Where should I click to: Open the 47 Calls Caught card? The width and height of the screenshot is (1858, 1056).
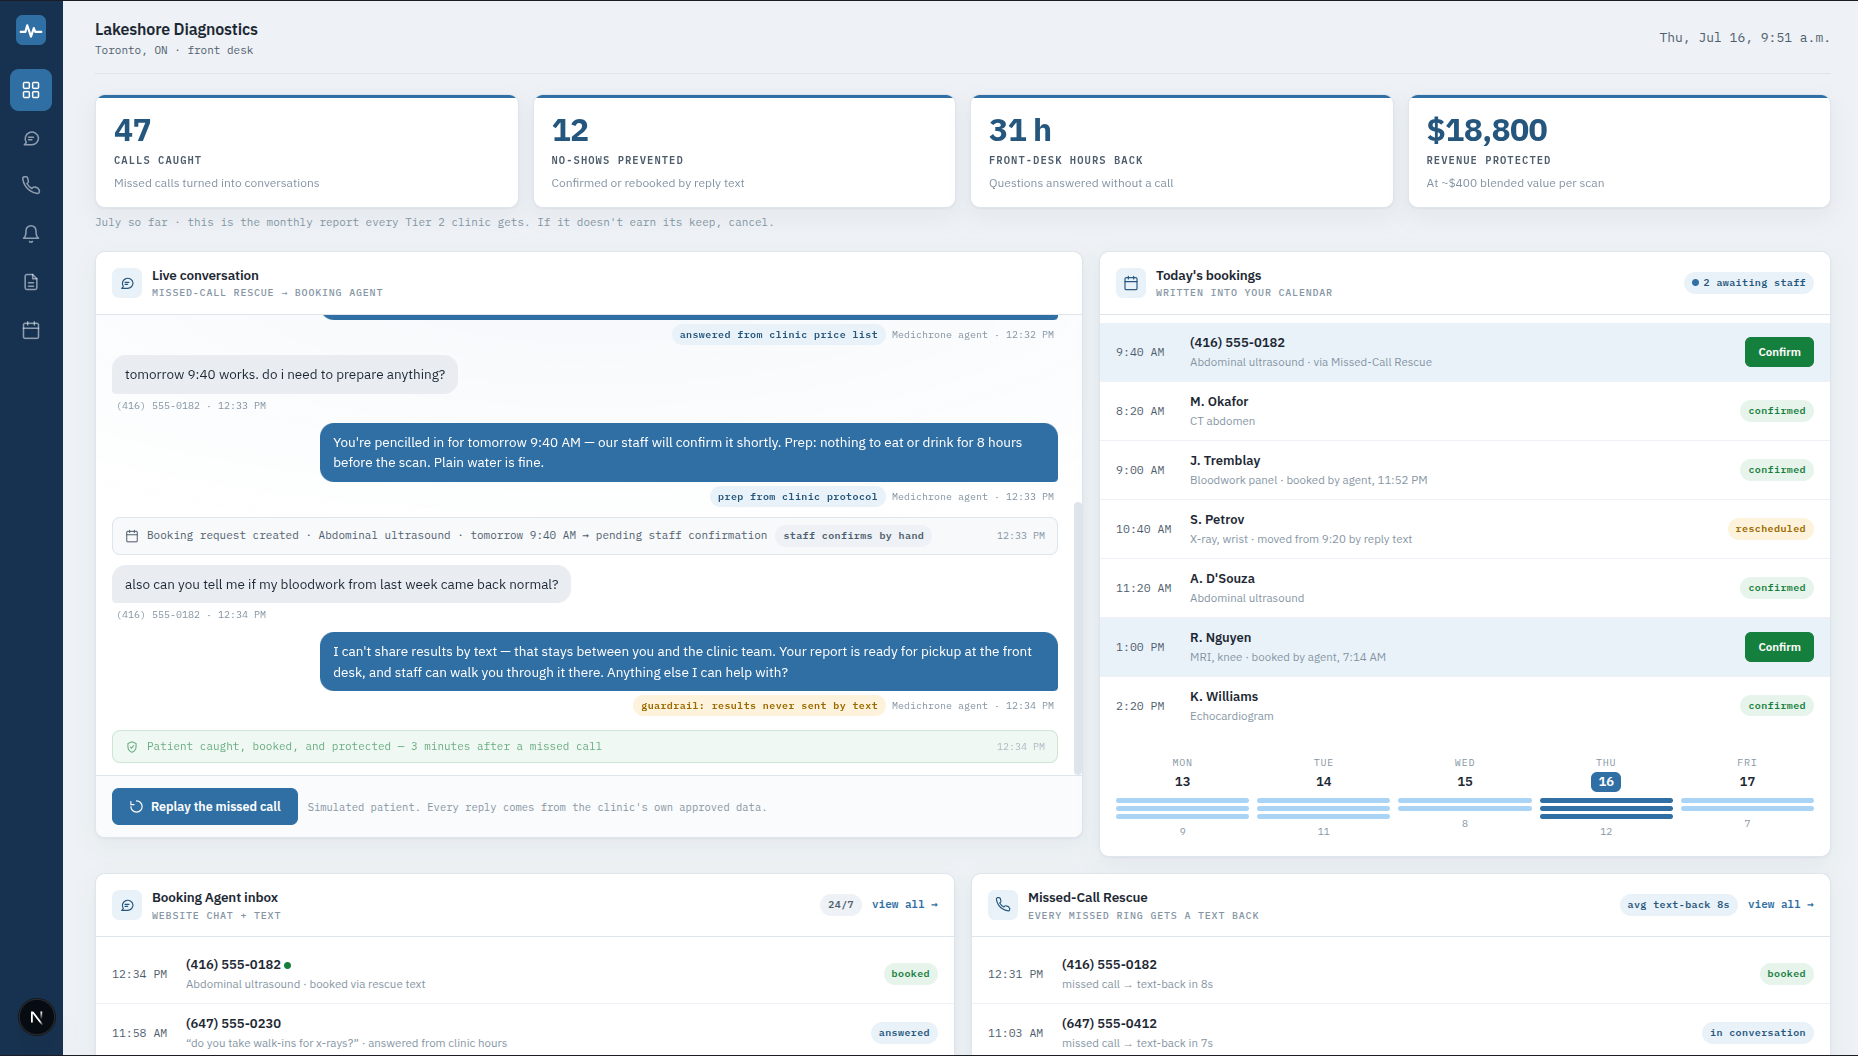point(307,151)
